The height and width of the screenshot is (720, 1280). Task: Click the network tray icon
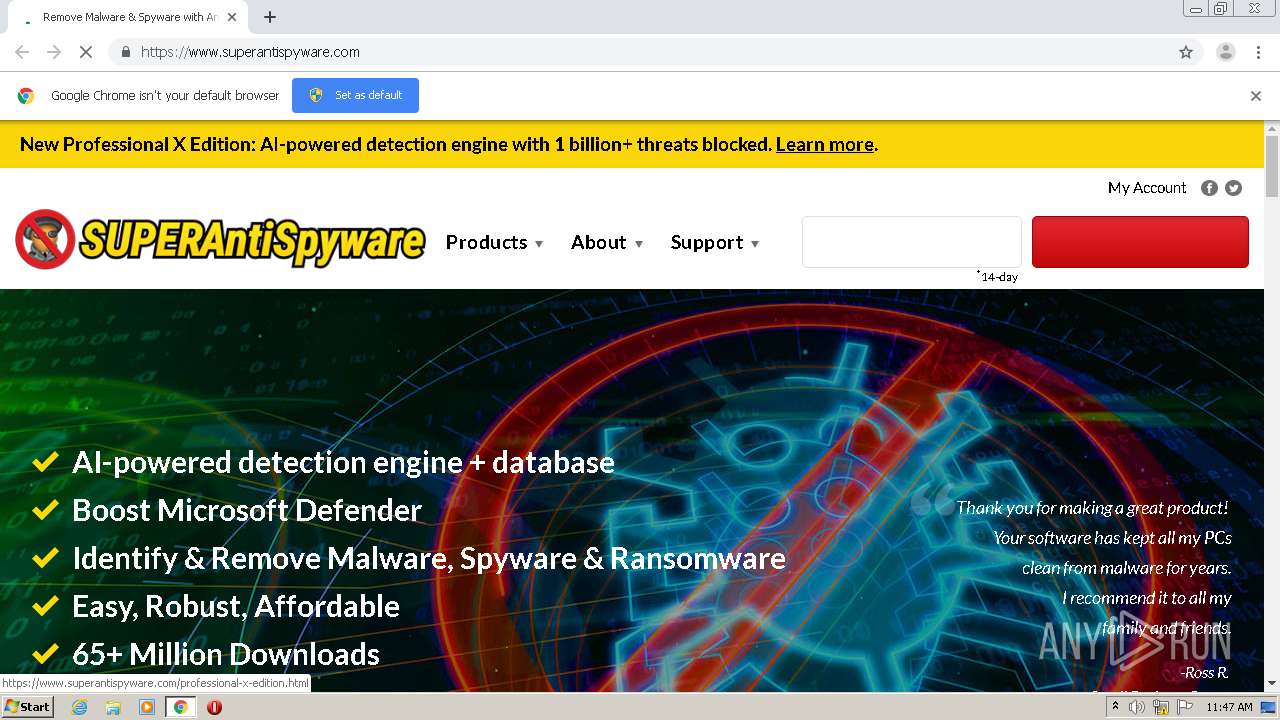click(1161, 707)
